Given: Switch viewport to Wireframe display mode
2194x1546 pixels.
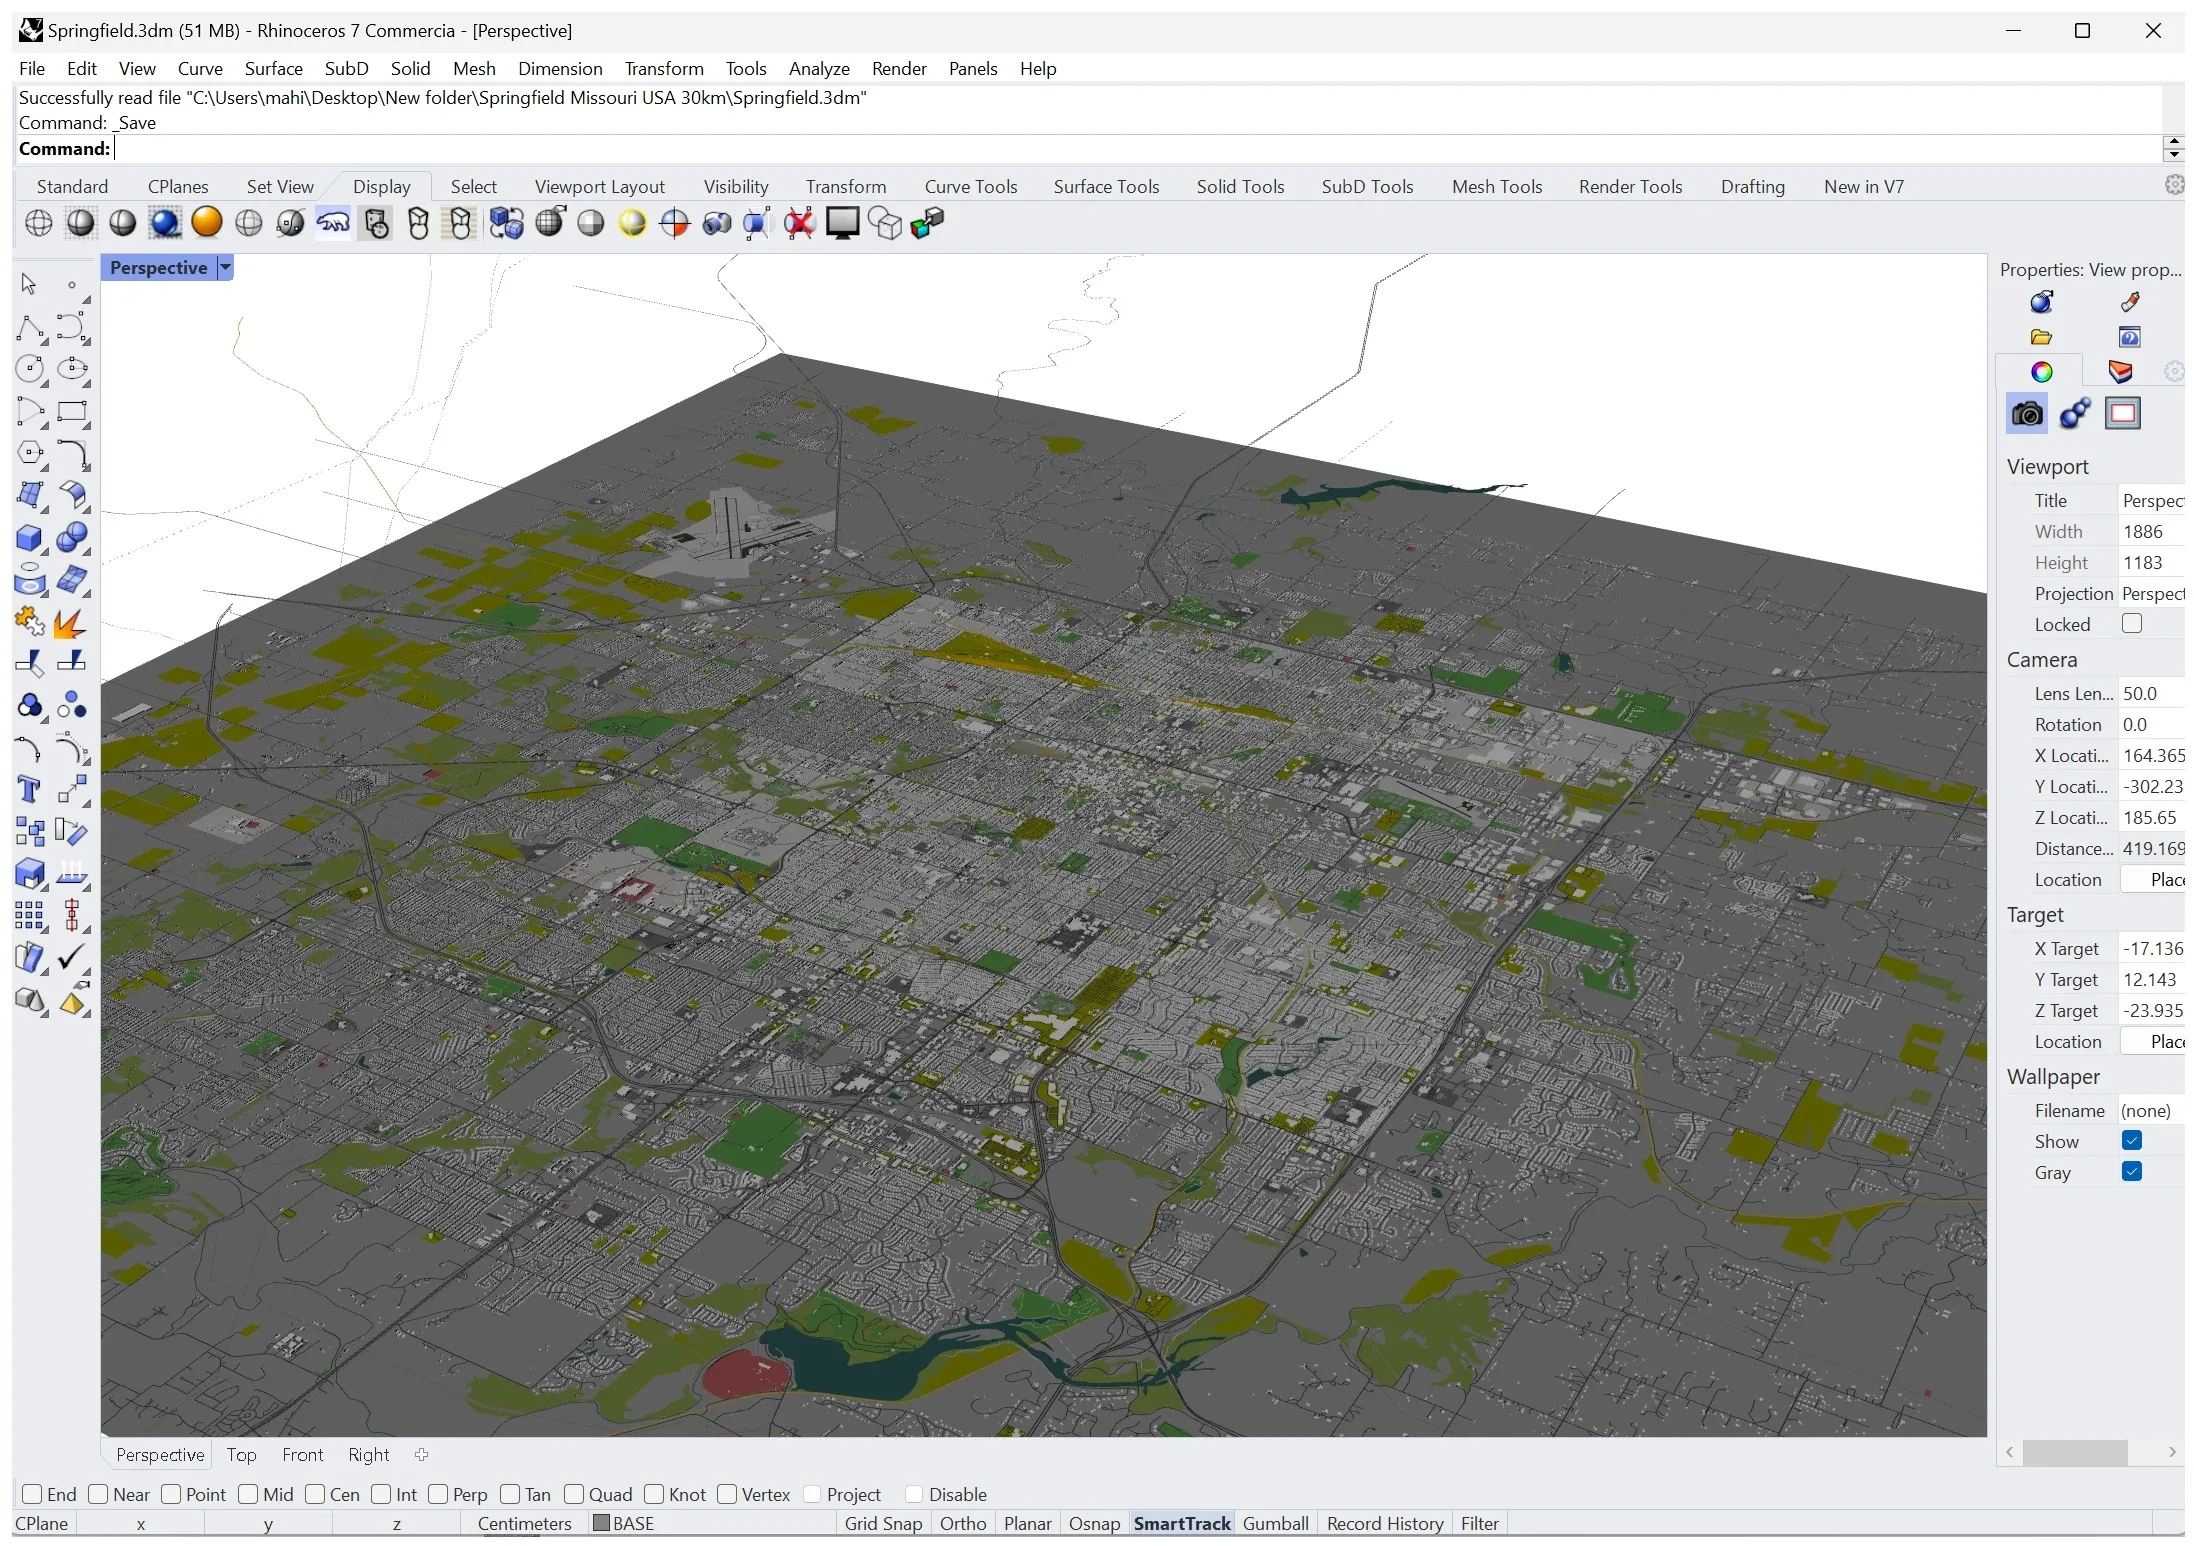Looking at the screenshot, I should pyautogui.click(x=38, y=222).
